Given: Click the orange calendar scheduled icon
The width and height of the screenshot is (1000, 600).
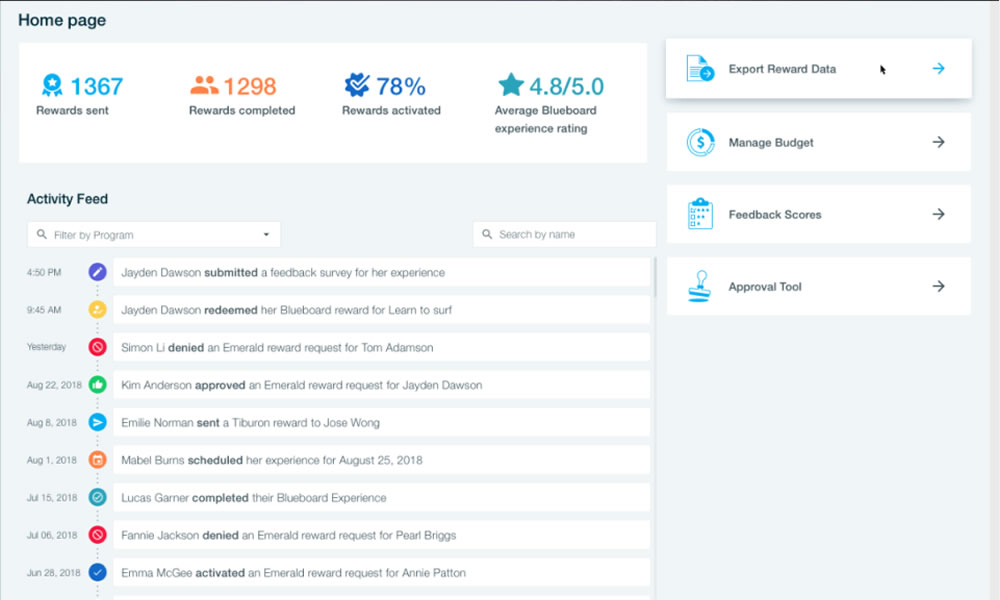Looking at the screenshot, I should pyautogui.click(x=97, y=460).
